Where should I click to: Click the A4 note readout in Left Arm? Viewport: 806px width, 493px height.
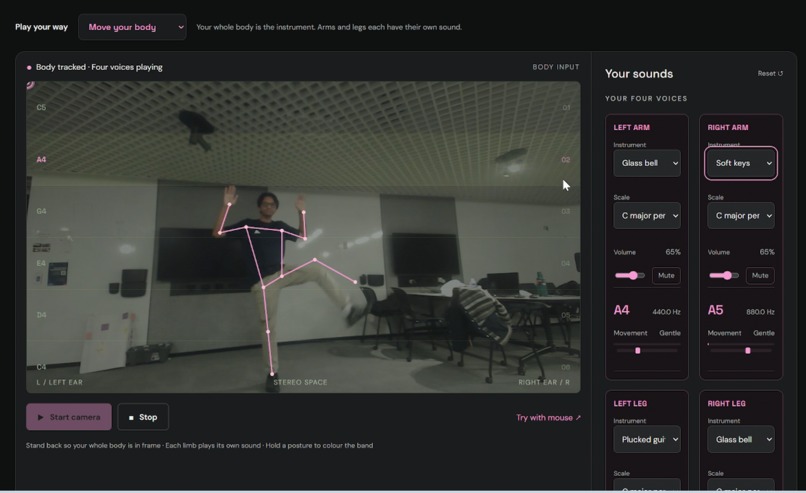(x=621, y=310)
